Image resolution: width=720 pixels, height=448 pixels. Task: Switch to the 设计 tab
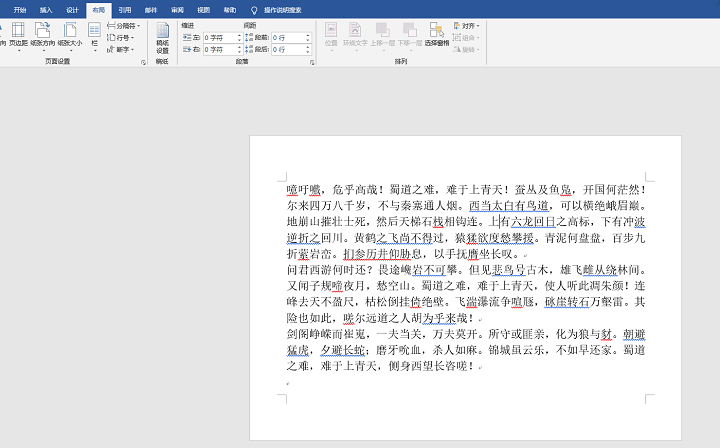pyautogui.click(x=72, y=10)
